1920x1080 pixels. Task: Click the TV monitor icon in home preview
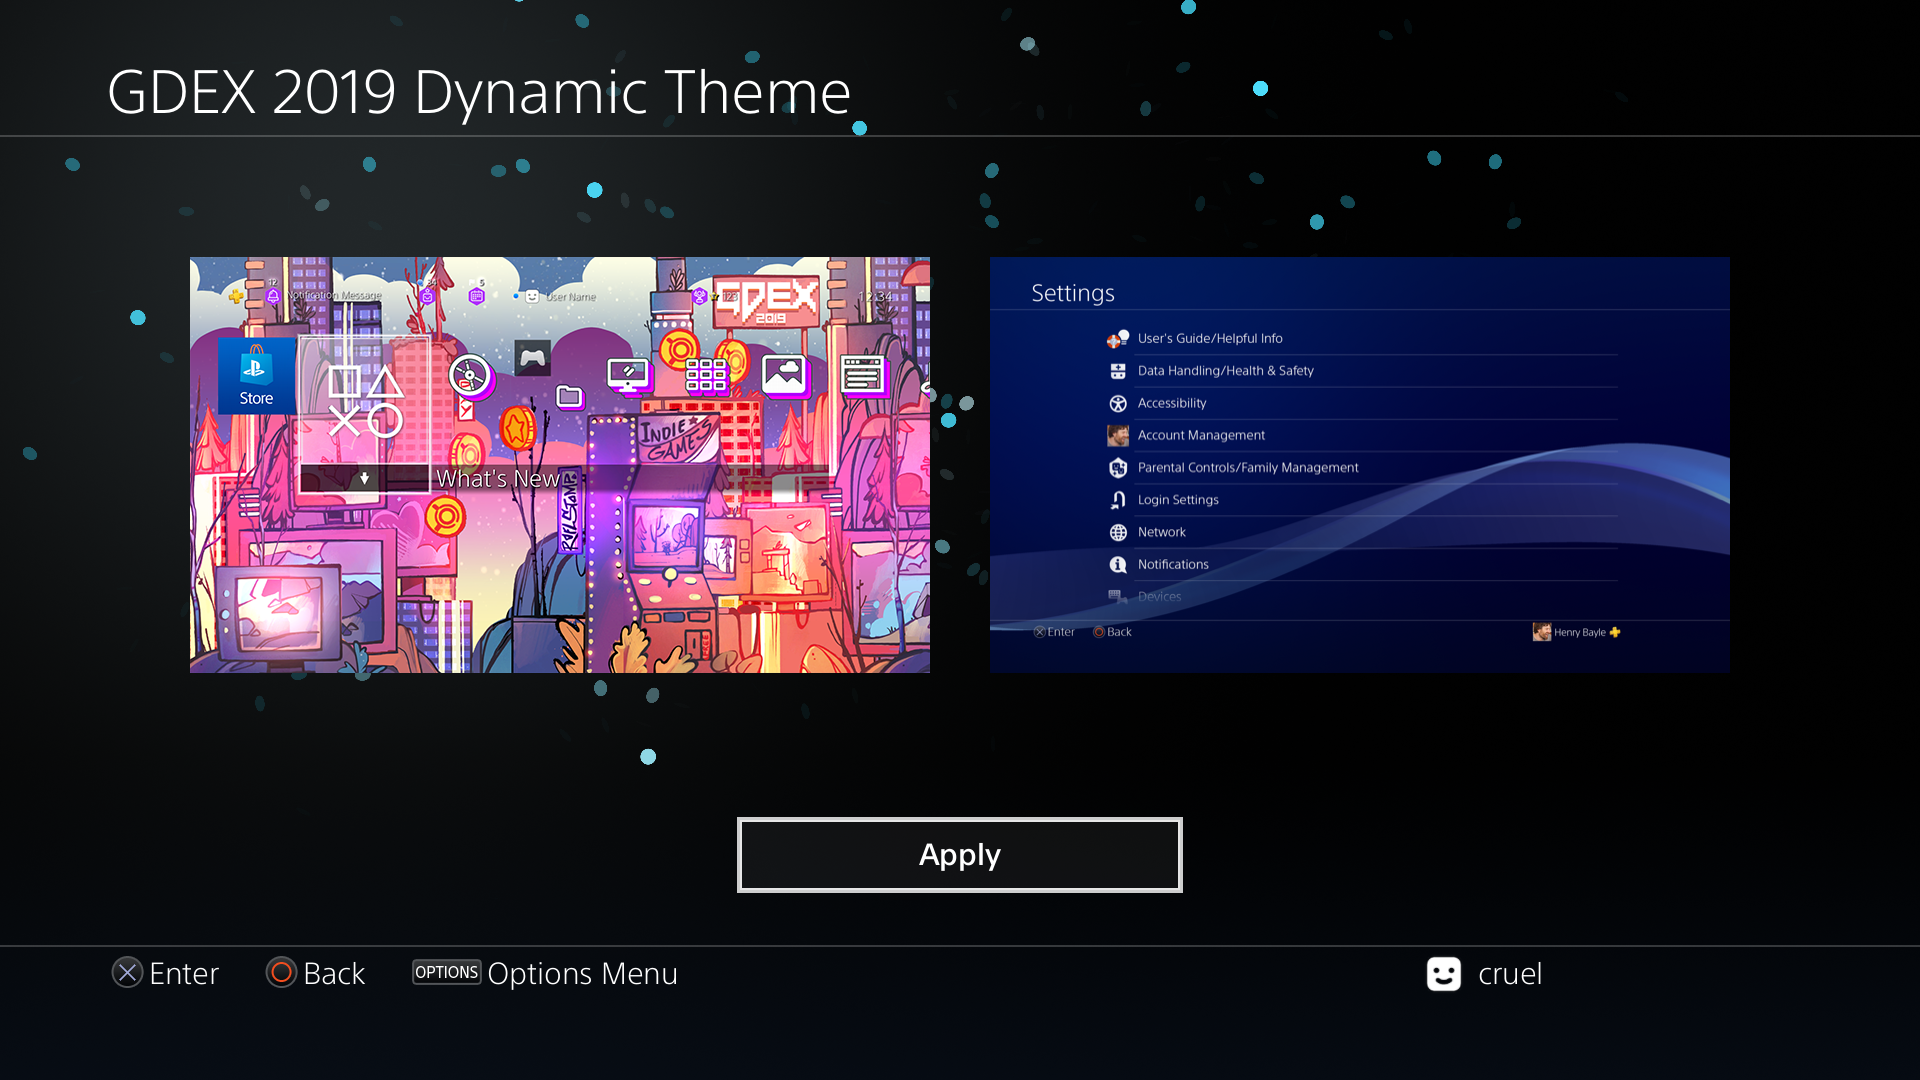[628, 375]
